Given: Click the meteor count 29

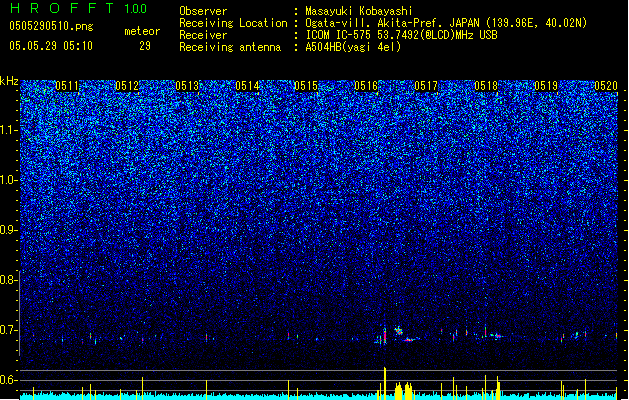Looking at the screenshot, I should [145, 46].
